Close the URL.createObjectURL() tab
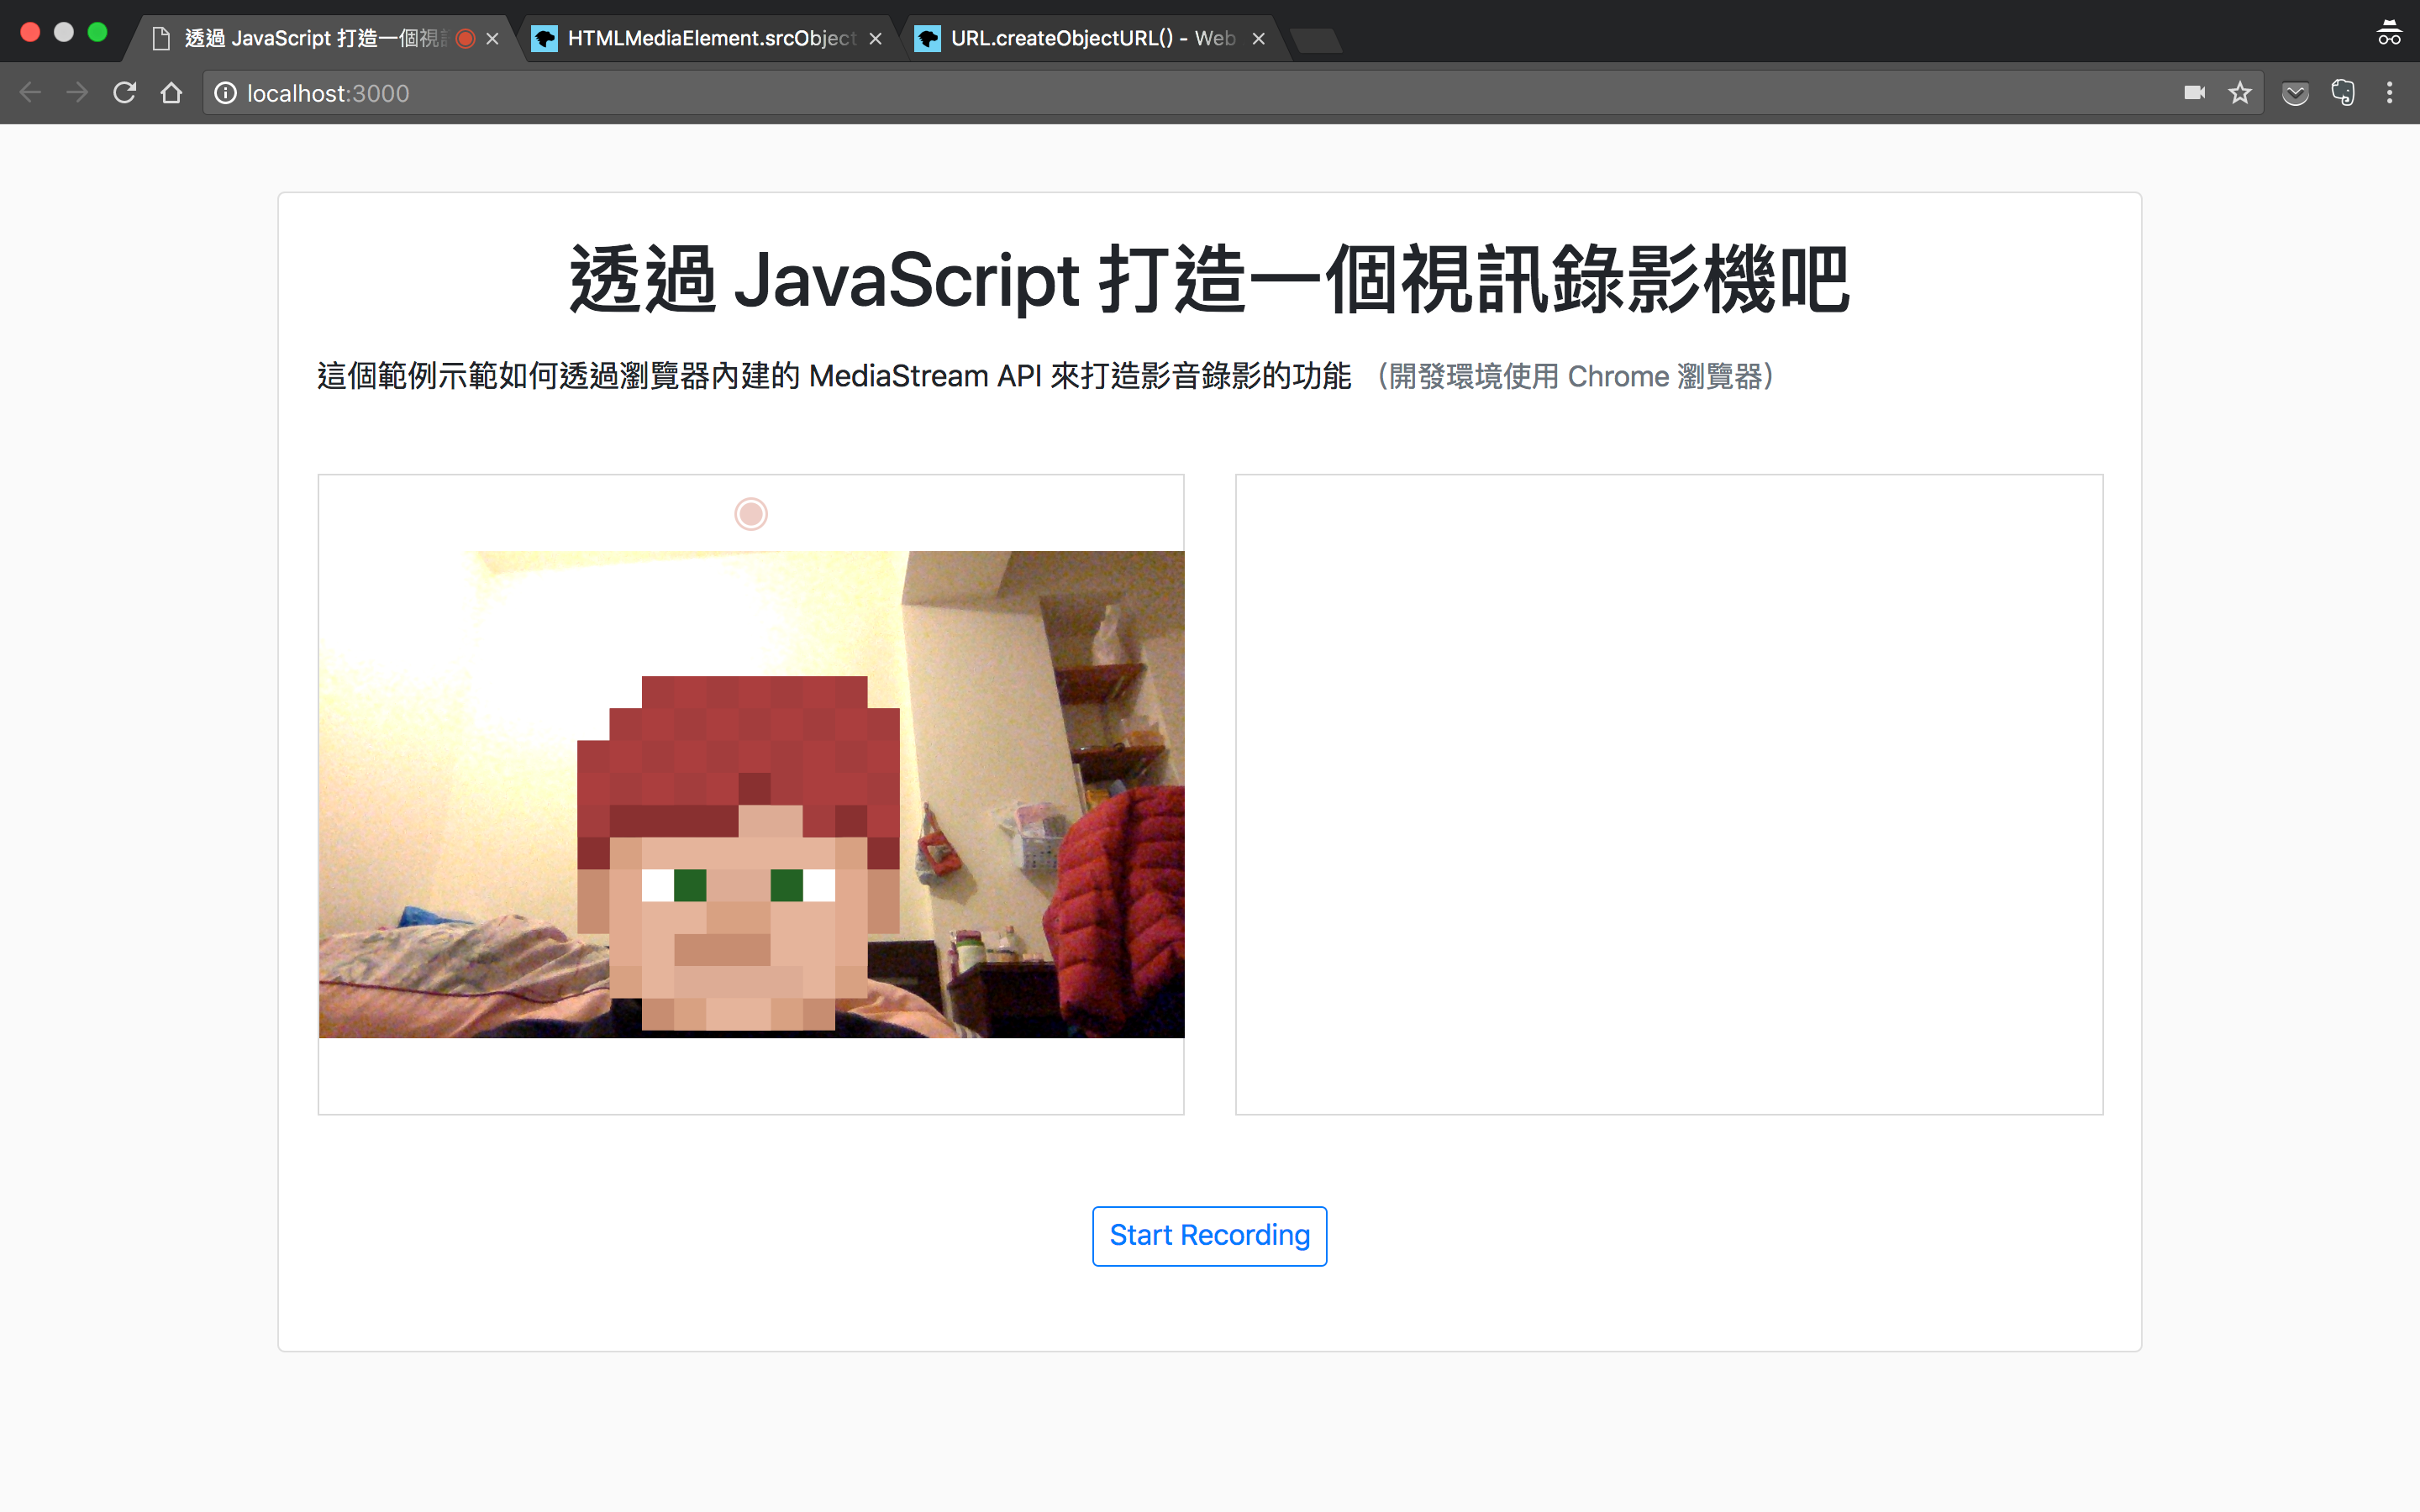Image resolution: width=2420 pixels, height=1512 pixels. [x=1258, y=38]
